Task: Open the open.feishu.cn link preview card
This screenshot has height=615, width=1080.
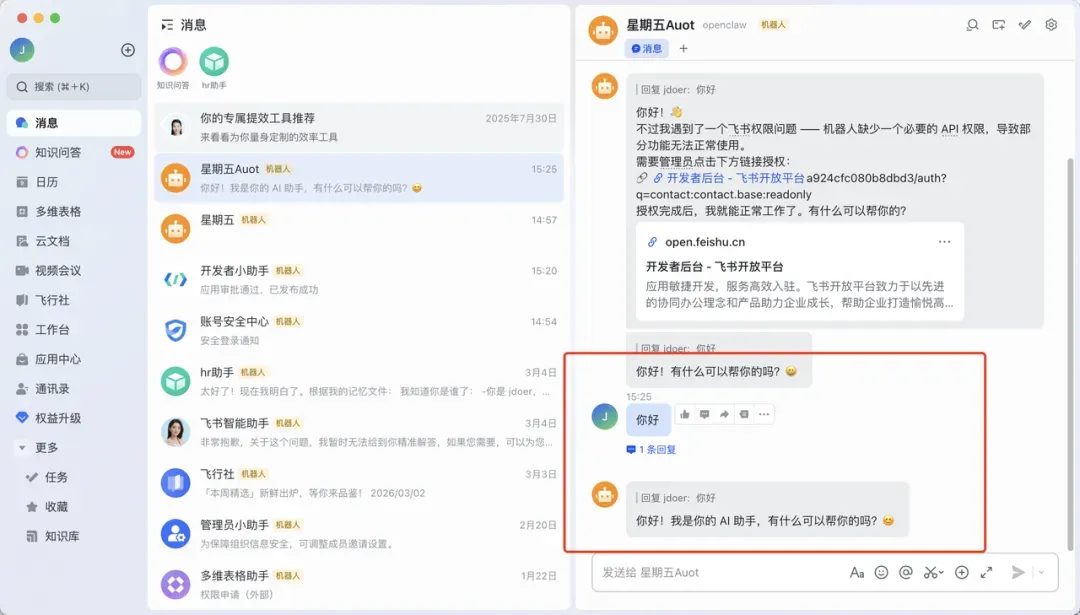Action: pos(800,271)
